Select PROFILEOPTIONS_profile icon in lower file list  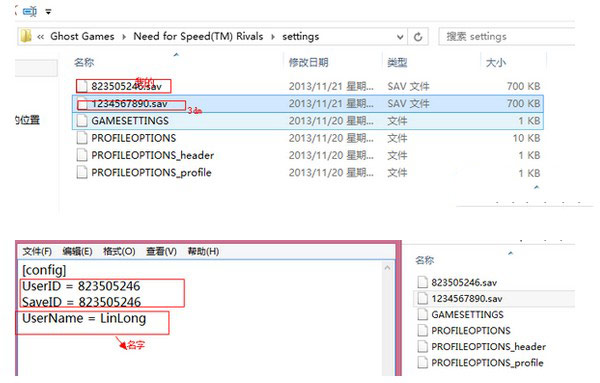[x=422, y=363]
